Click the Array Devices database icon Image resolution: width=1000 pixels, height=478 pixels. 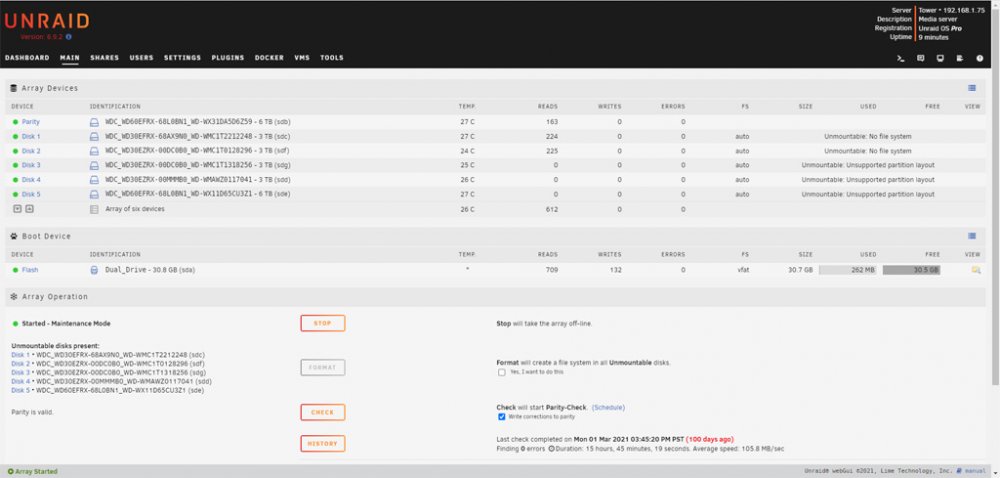(x=13, y=88)
